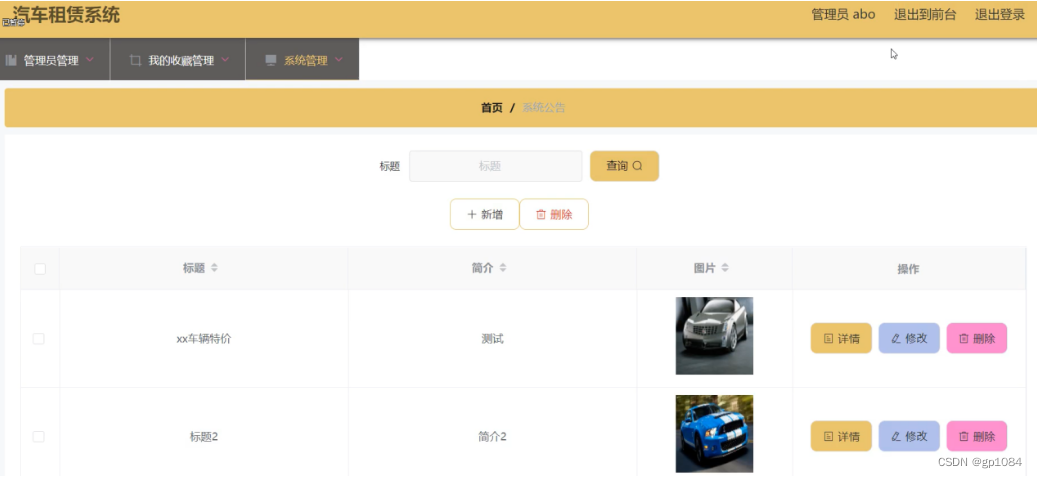
Task: Click the trash icon in toolbar 删除 button
Action: click(541, 214)
